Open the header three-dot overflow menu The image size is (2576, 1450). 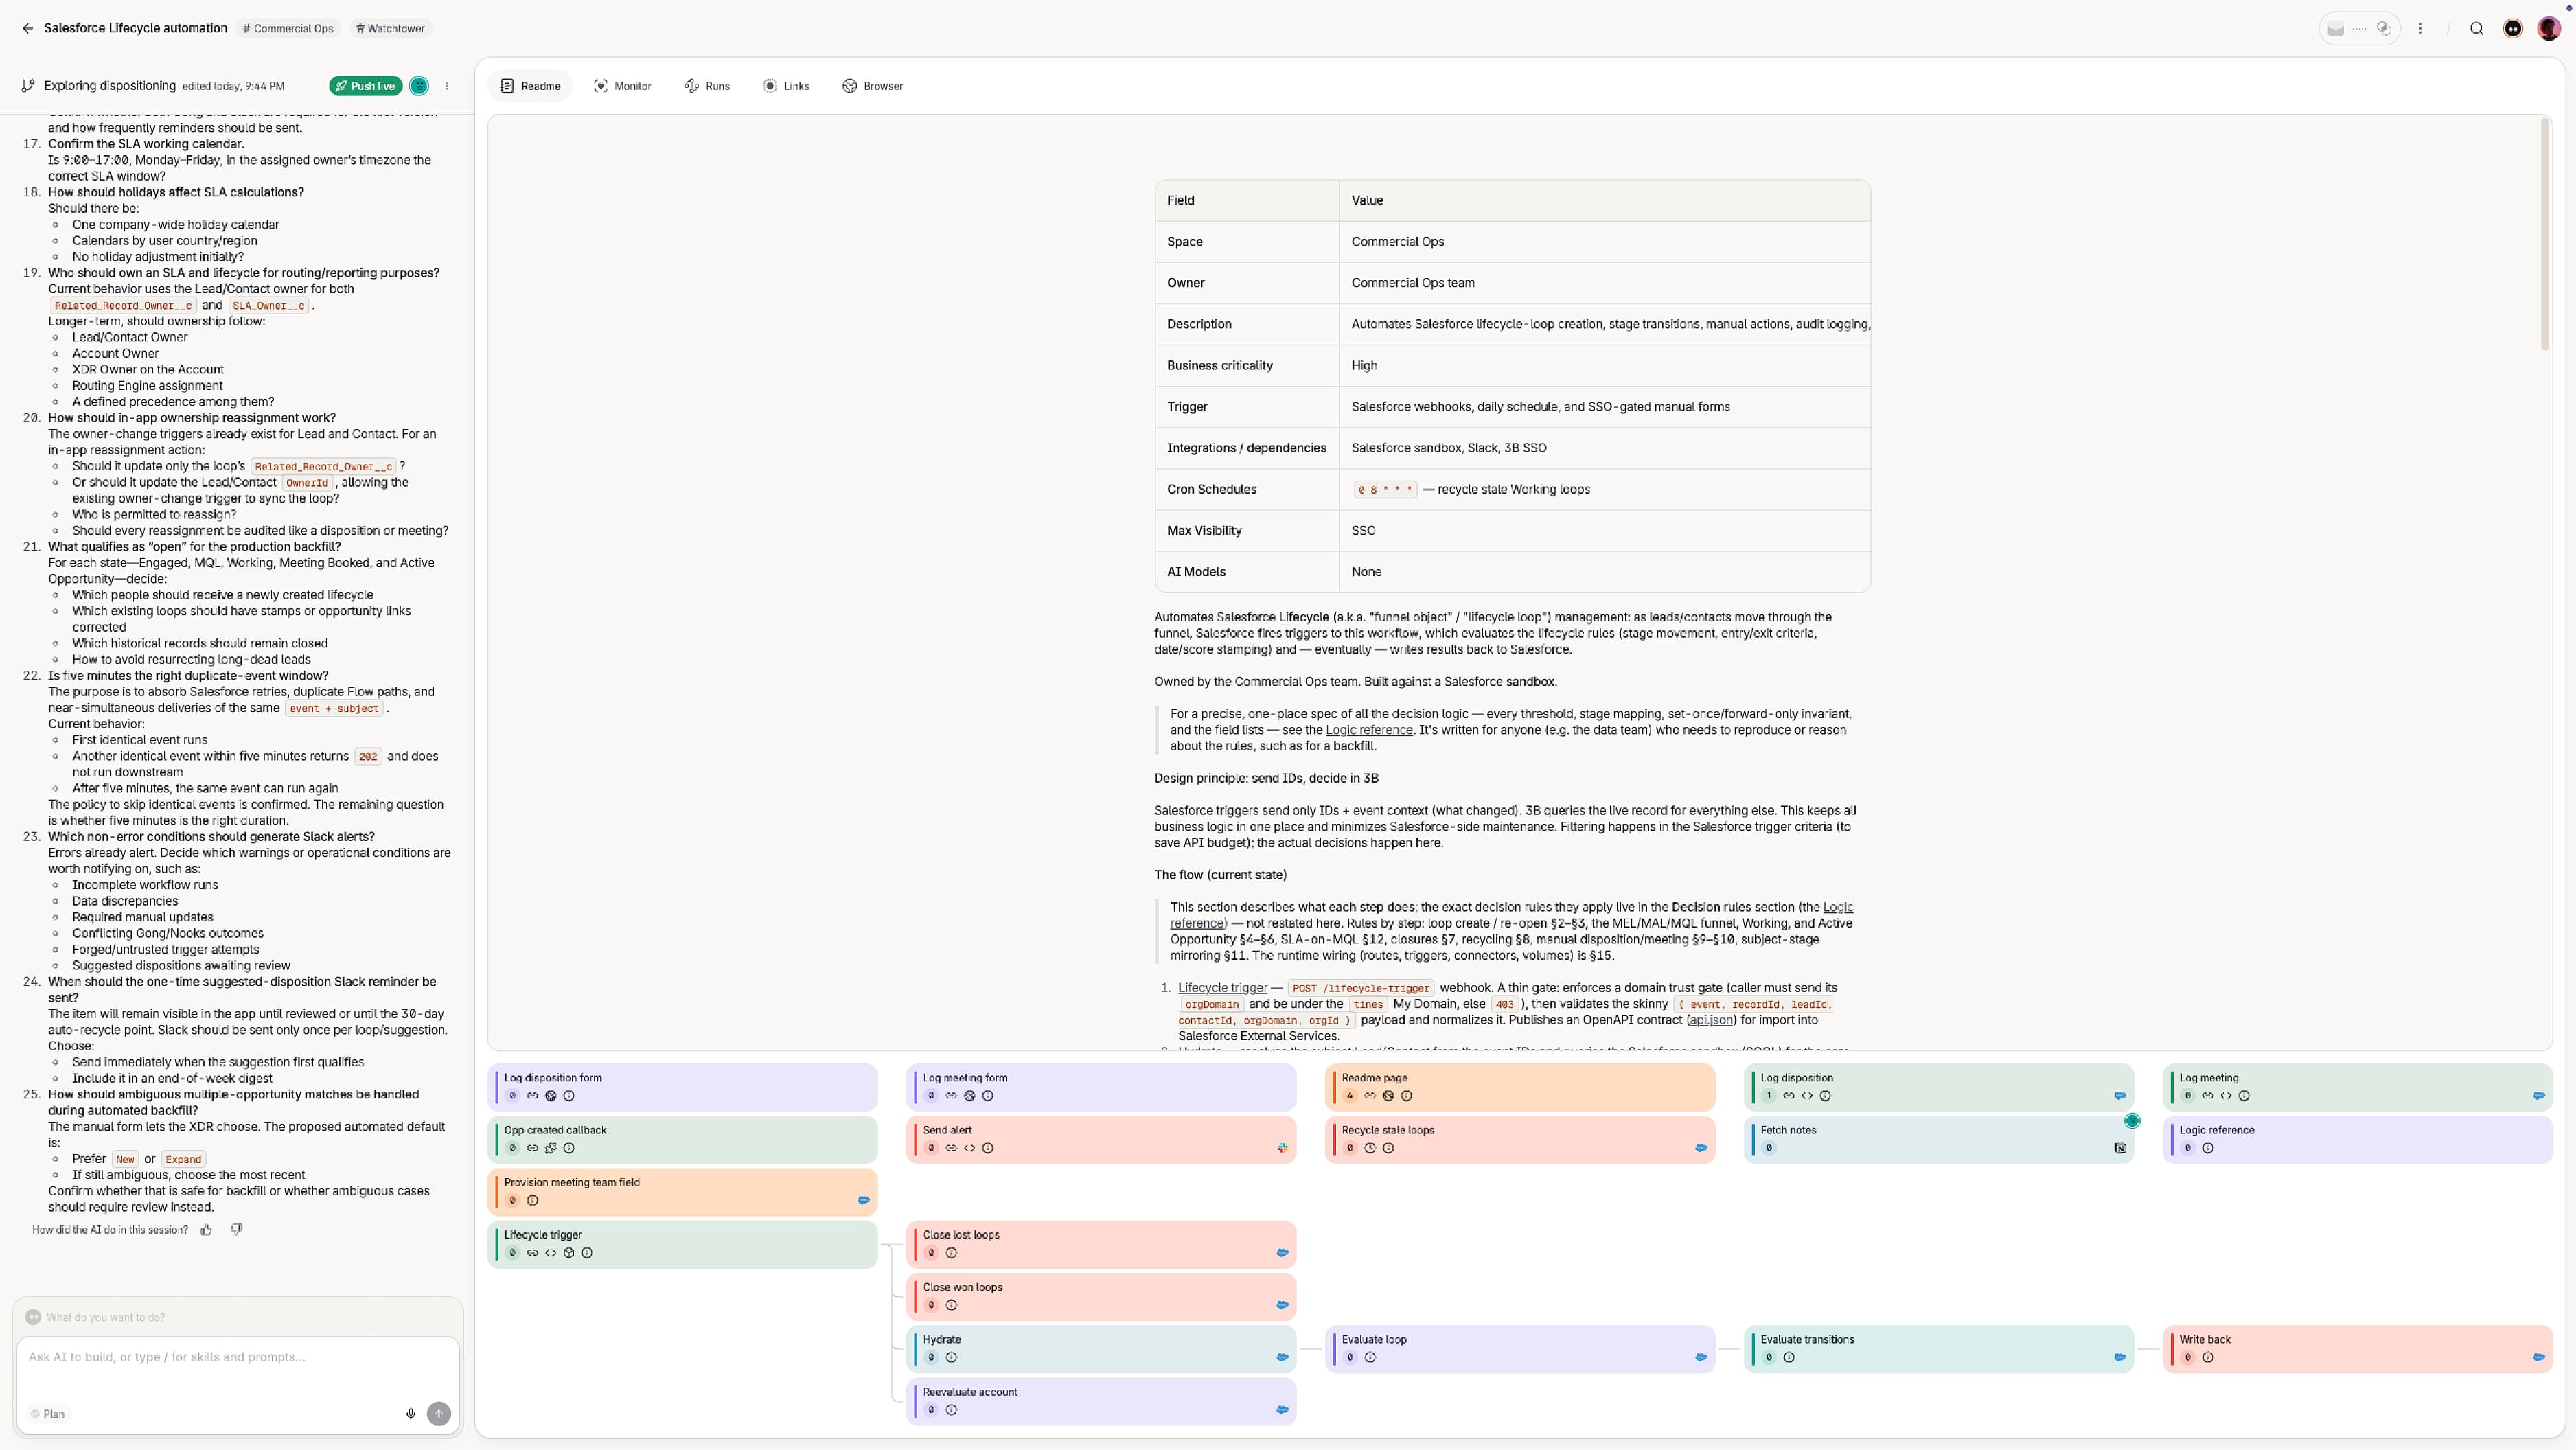2420,29
